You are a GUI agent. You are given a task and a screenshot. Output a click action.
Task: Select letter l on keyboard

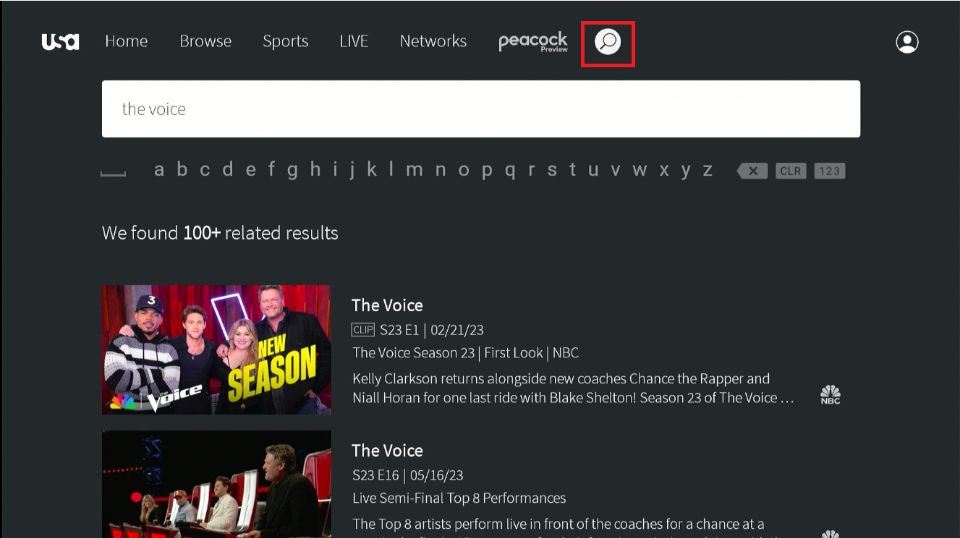click(x=391, y=168)
